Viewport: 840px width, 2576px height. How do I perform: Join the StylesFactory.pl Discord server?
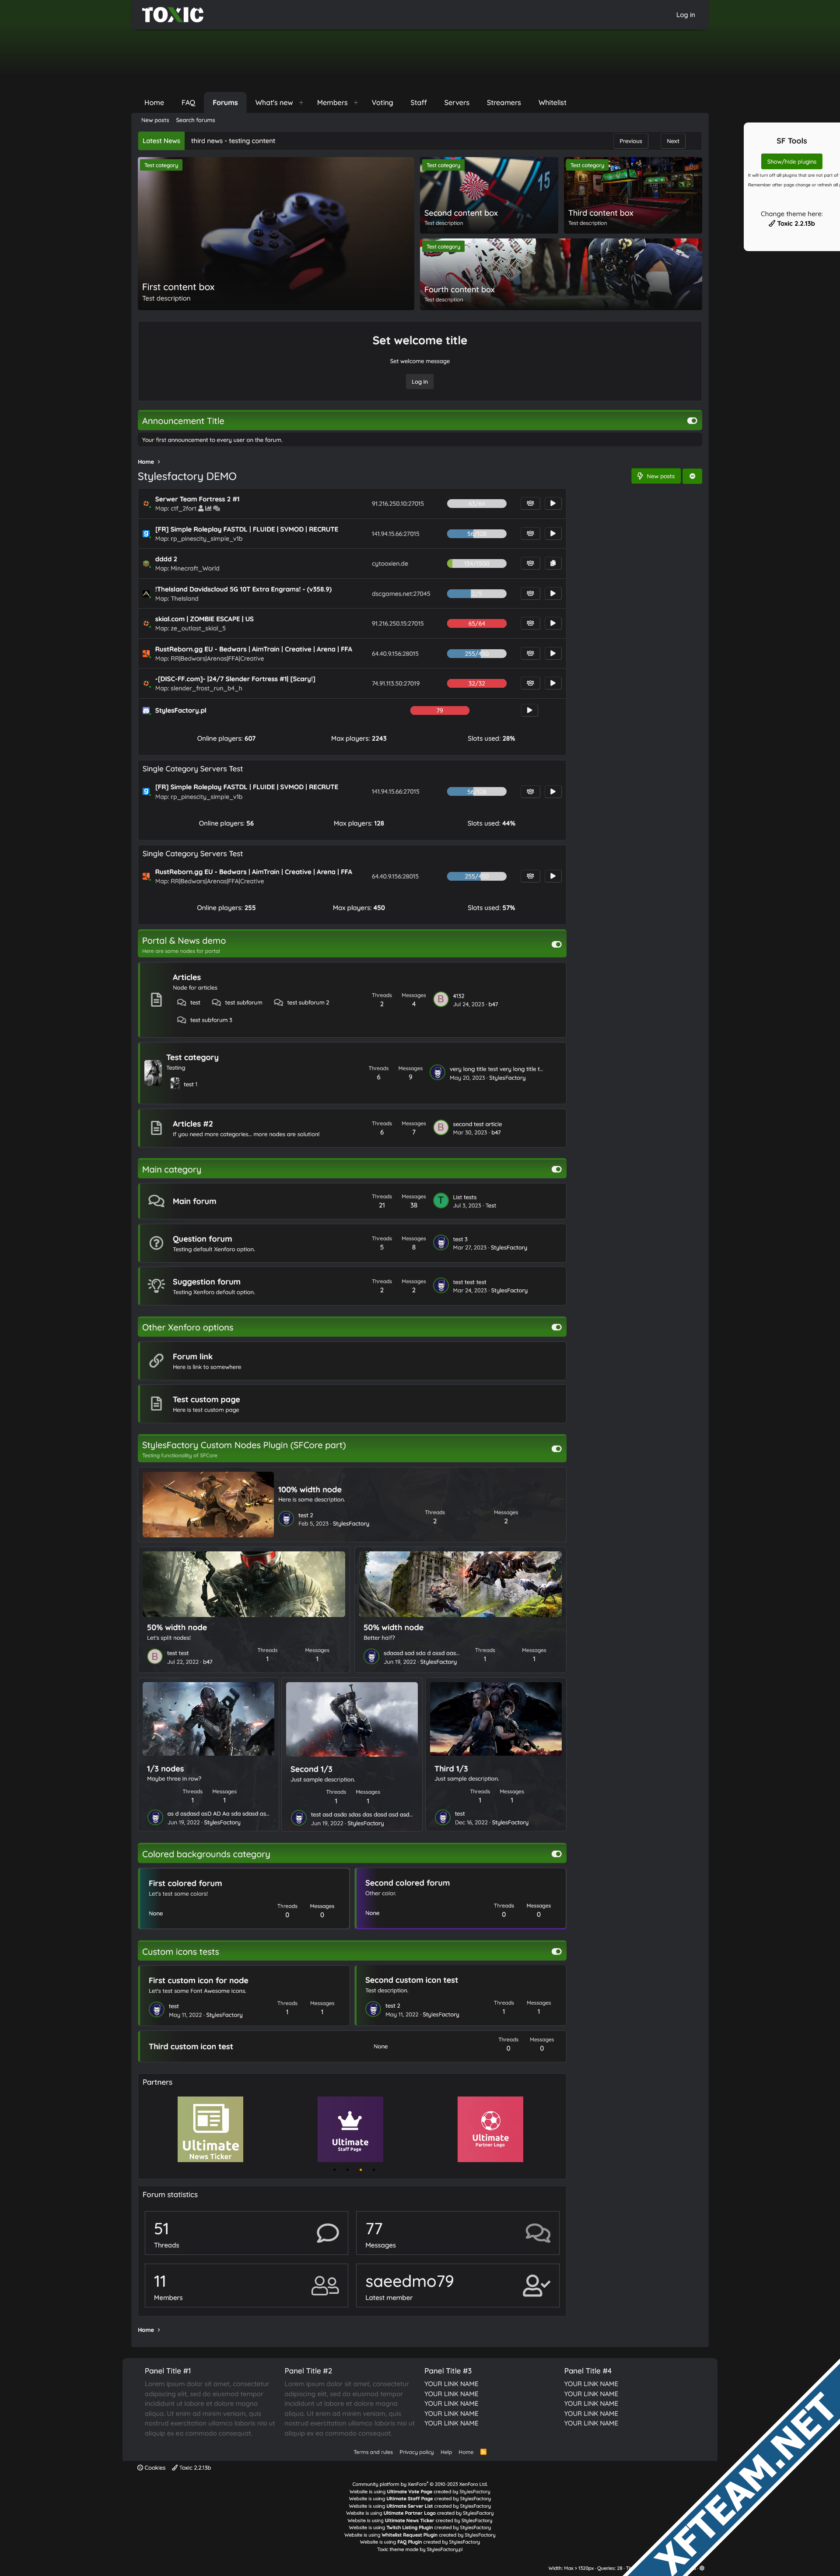529,710
